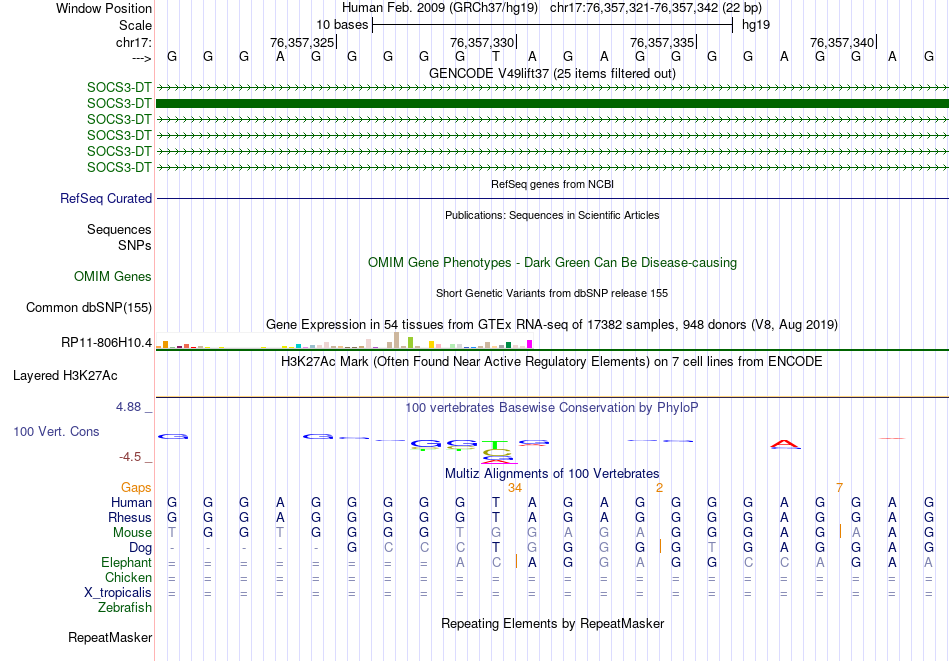Click the RepeatMasker track label
Screen dimensions: 950x661
[110, 637]
